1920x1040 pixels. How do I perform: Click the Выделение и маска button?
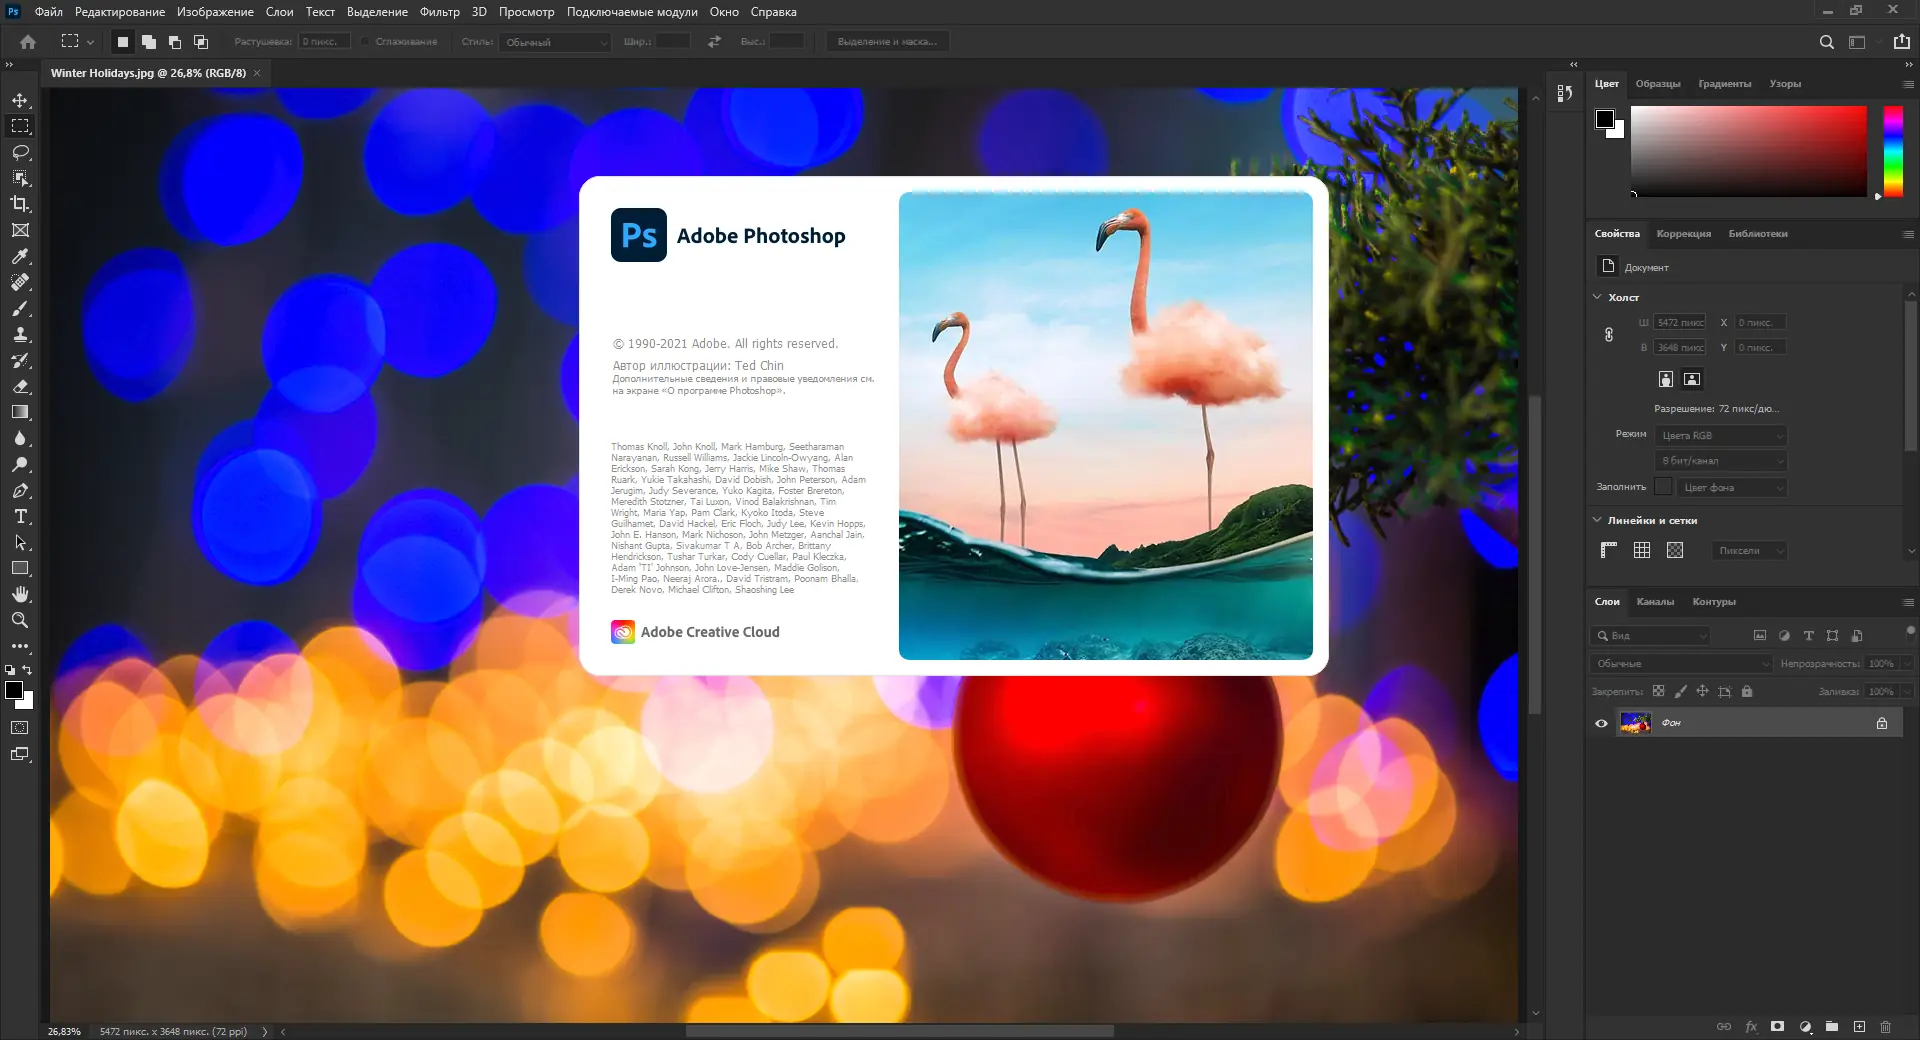tap(887, 41)
